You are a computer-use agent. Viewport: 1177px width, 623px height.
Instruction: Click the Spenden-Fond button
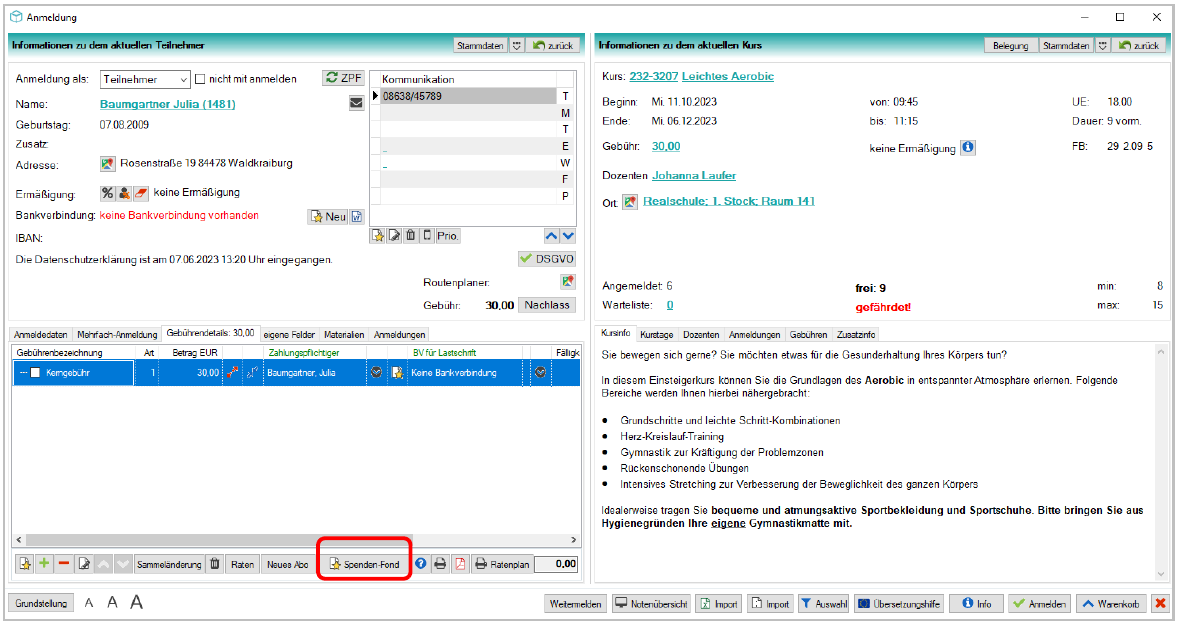tap(365, 564)
